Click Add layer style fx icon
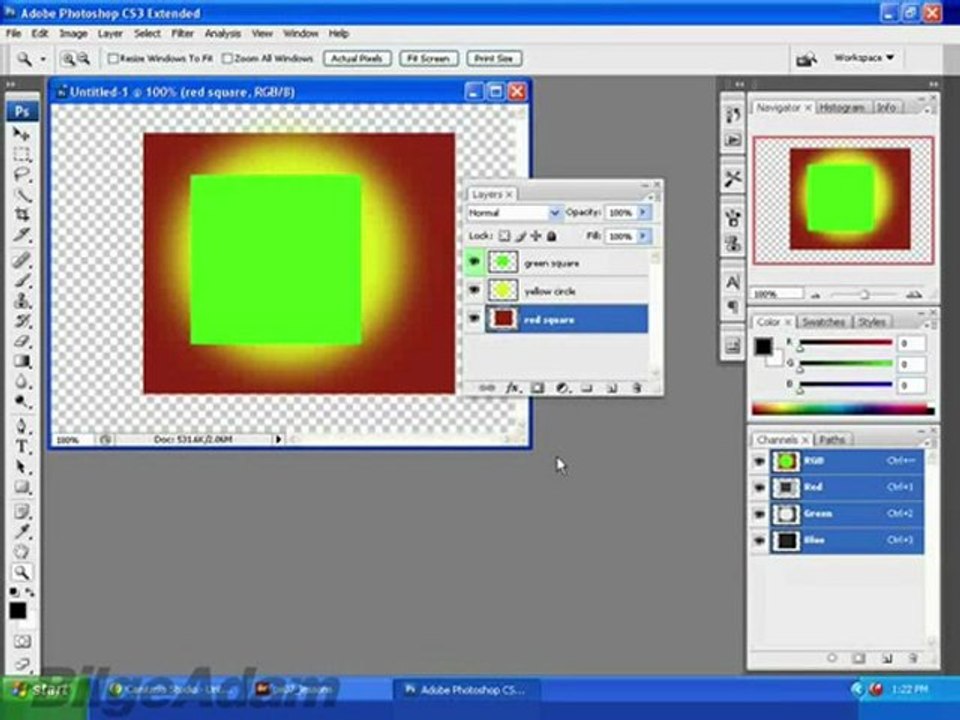 tap(512, 388)
